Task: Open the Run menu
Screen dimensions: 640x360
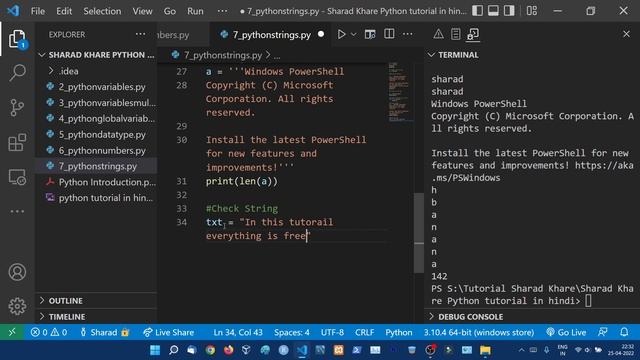Action: tap(195, 11)
